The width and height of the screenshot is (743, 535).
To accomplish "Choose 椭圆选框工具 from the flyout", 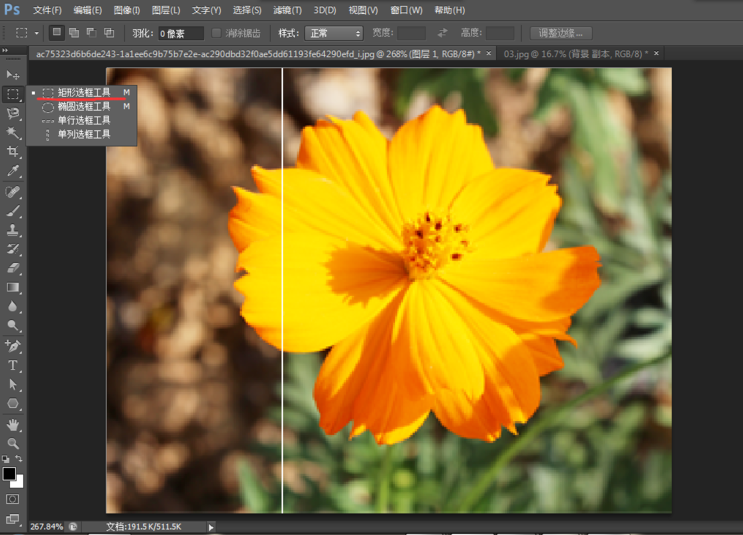I will 84,106.
